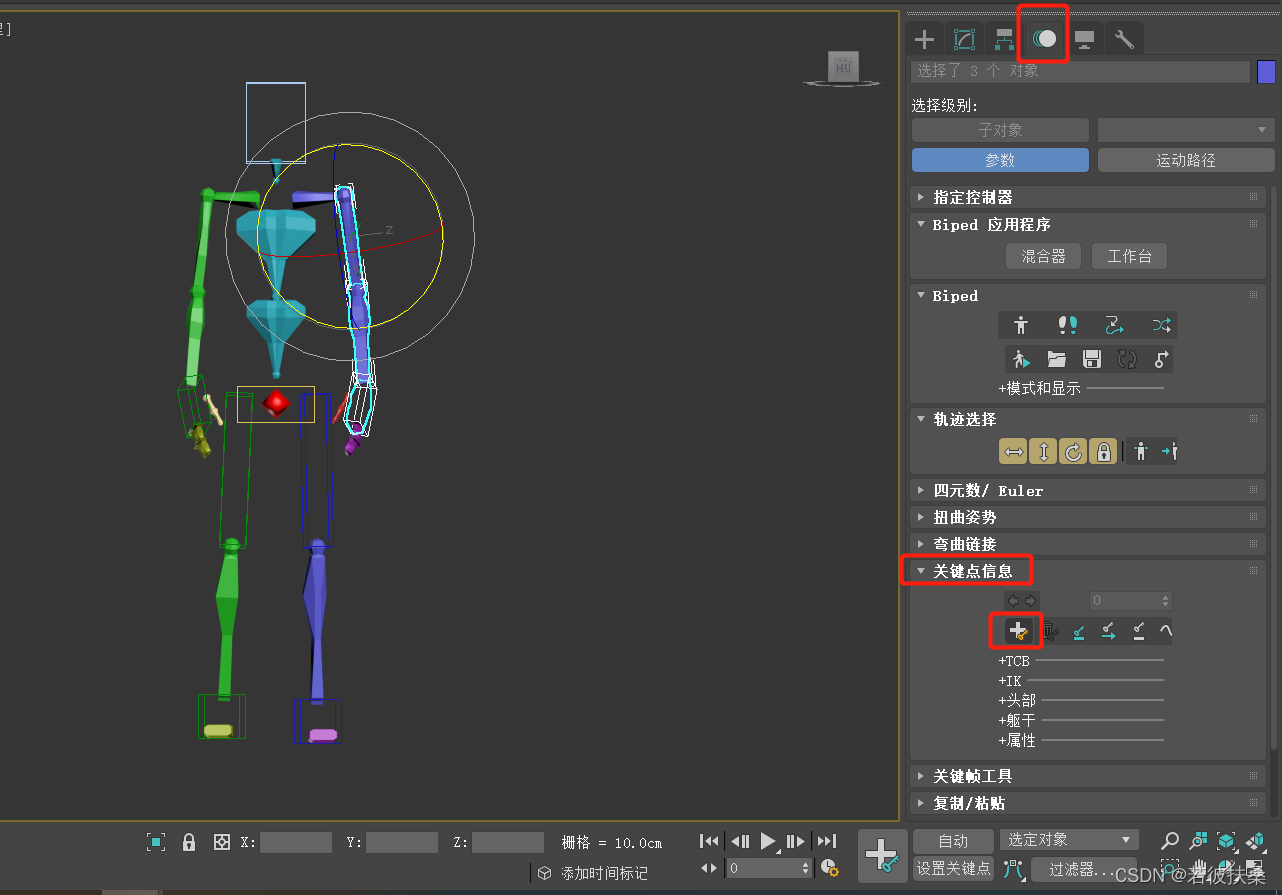1282x895 pixels.
Task: Click the Set Sliding Key icon
Action: tap(1109, 631)
